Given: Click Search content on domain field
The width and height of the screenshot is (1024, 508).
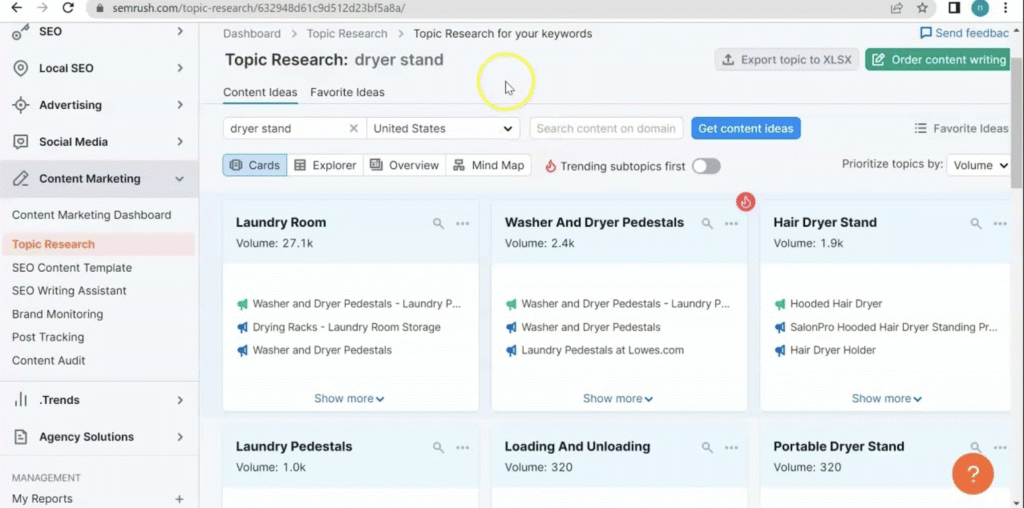Looking at the screenshot, I should point(606,129).
